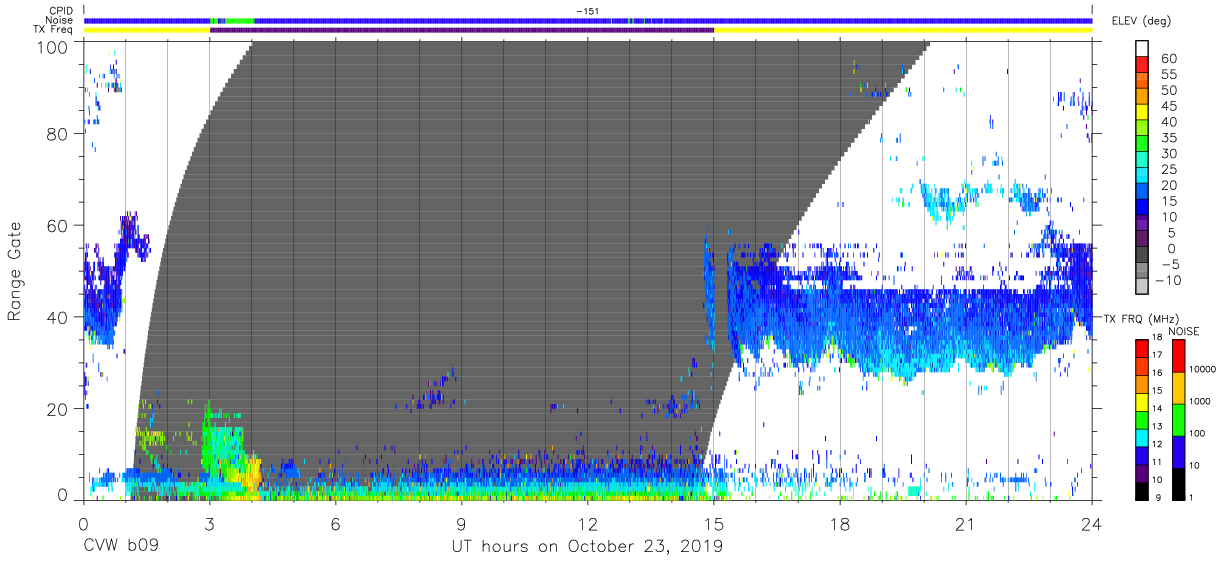Click the 3 tick on the UT hours axis

[x=209, y=523]
